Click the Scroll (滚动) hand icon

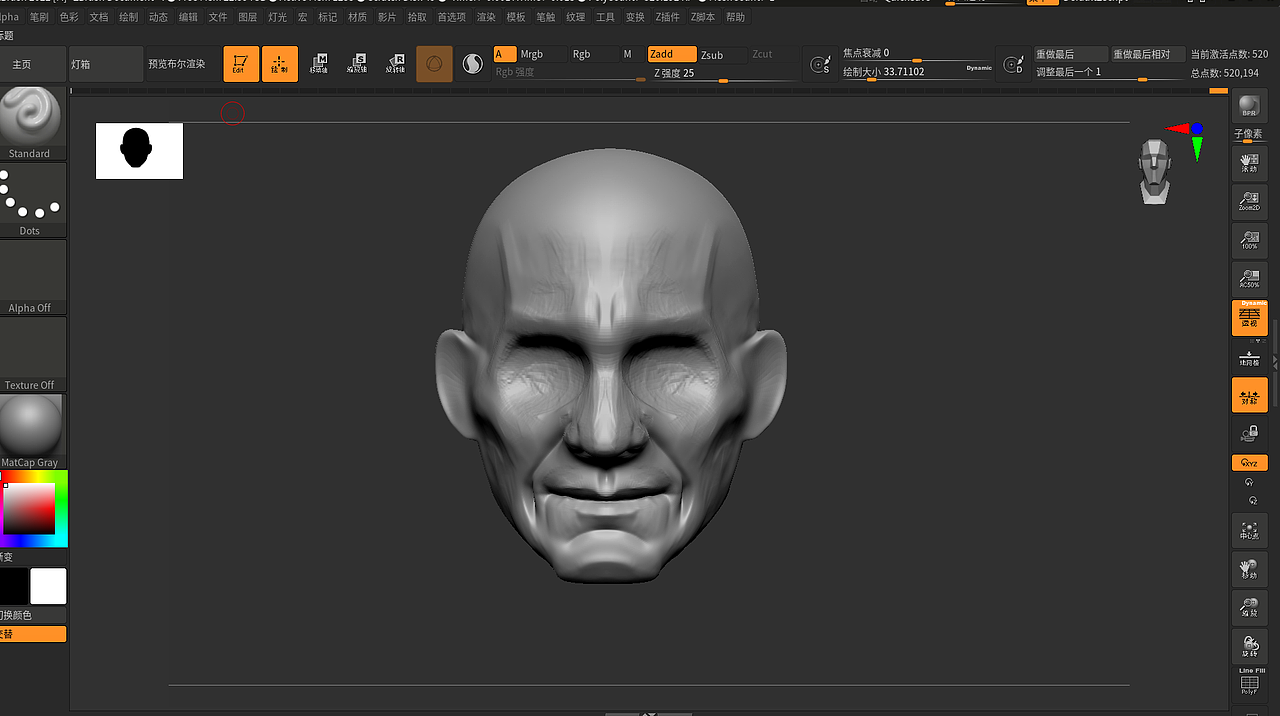1249,163
